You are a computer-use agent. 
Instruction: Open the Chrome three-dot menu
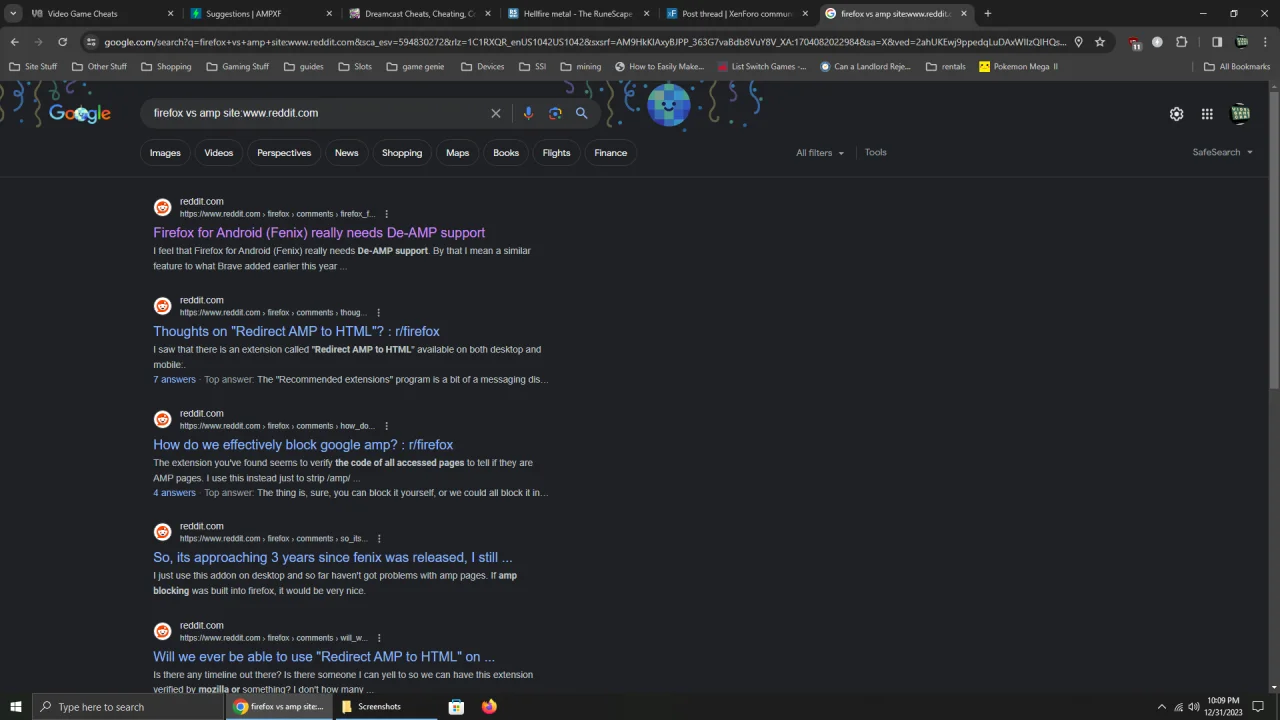pos(1265,42)
